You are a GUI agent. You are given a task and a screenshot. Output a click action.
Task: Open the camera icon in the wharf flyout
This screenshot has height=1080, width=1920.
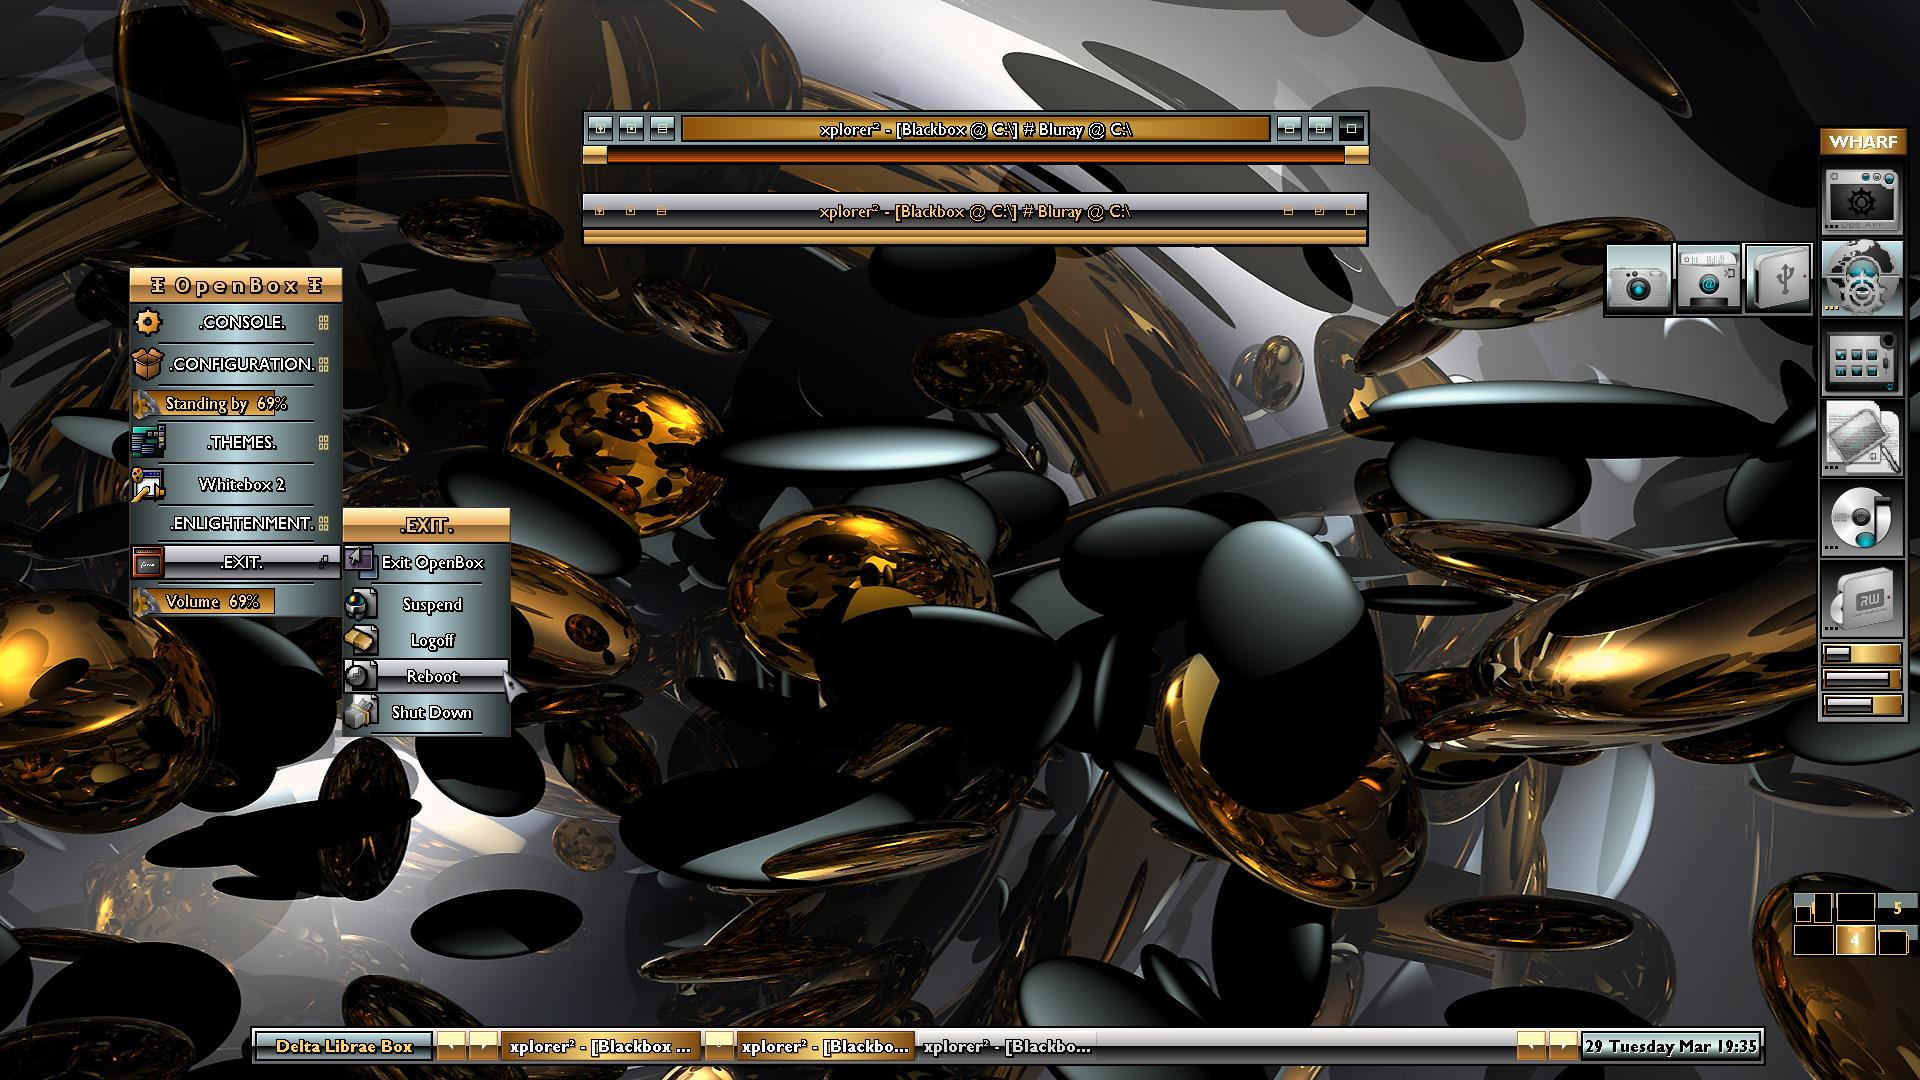(x=1638, y=279)
